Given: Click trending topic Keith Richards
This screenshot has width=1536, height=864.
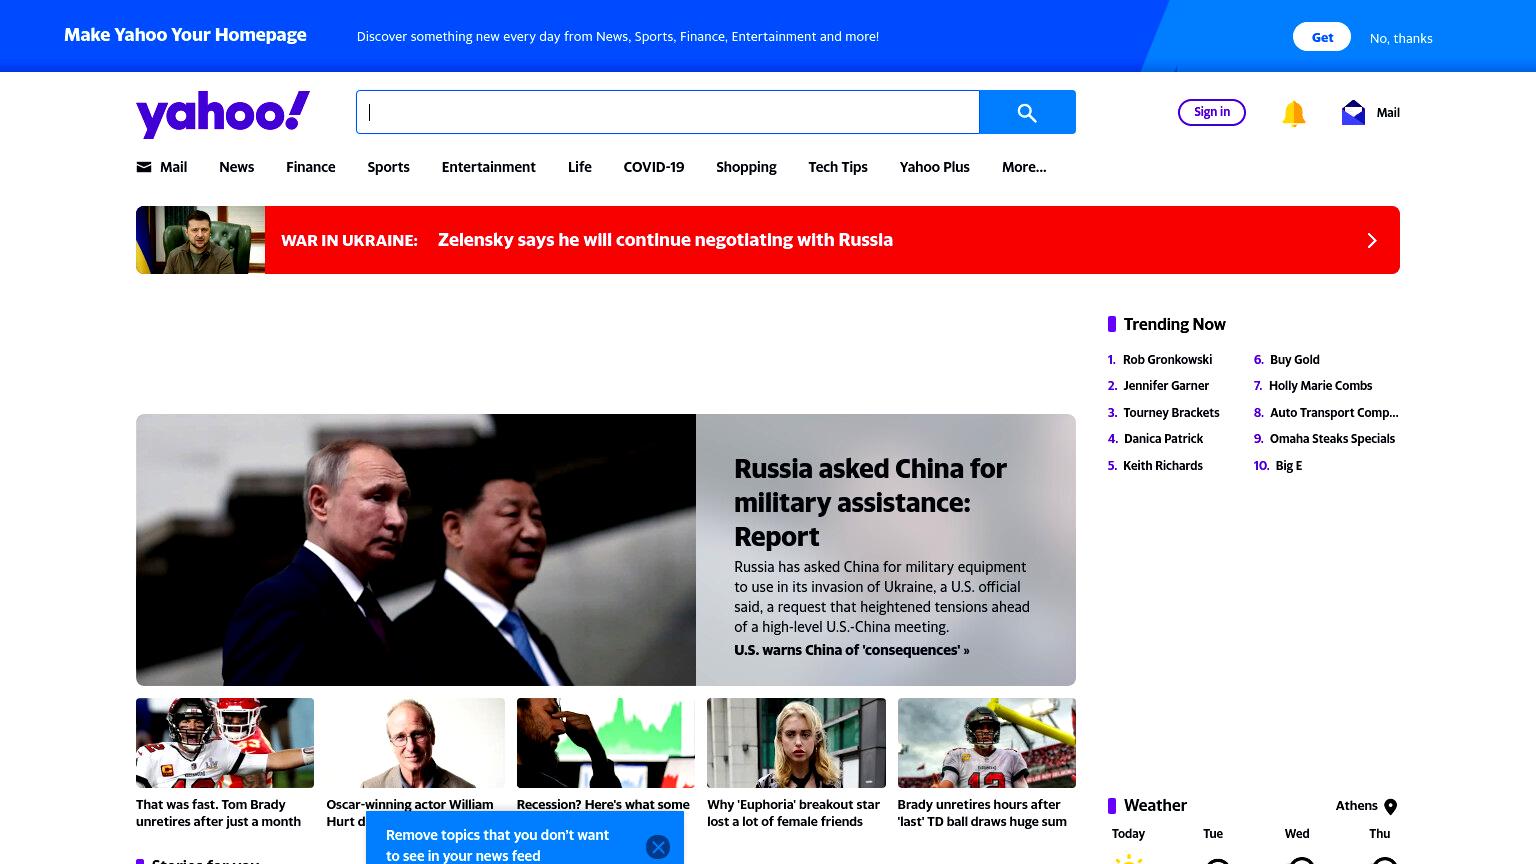Looking at the screenshot, I should (1163, 466).
